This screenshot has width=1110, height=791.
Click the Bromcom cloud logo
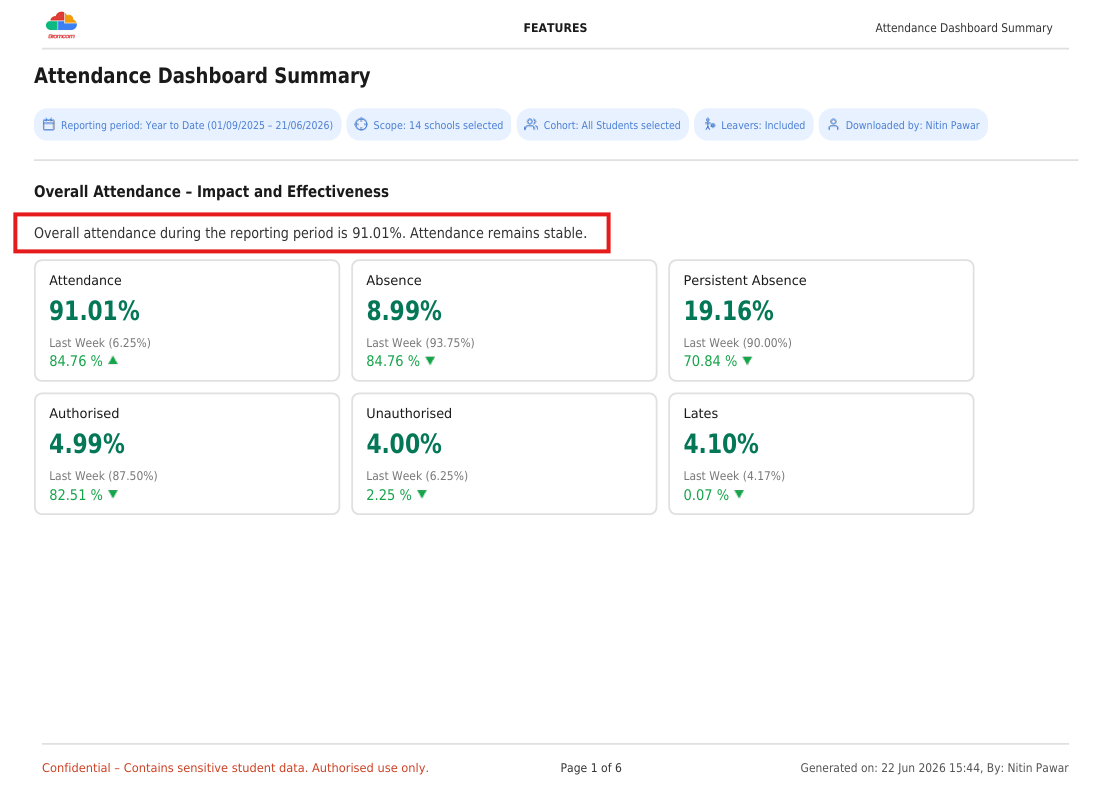point(62,25)
